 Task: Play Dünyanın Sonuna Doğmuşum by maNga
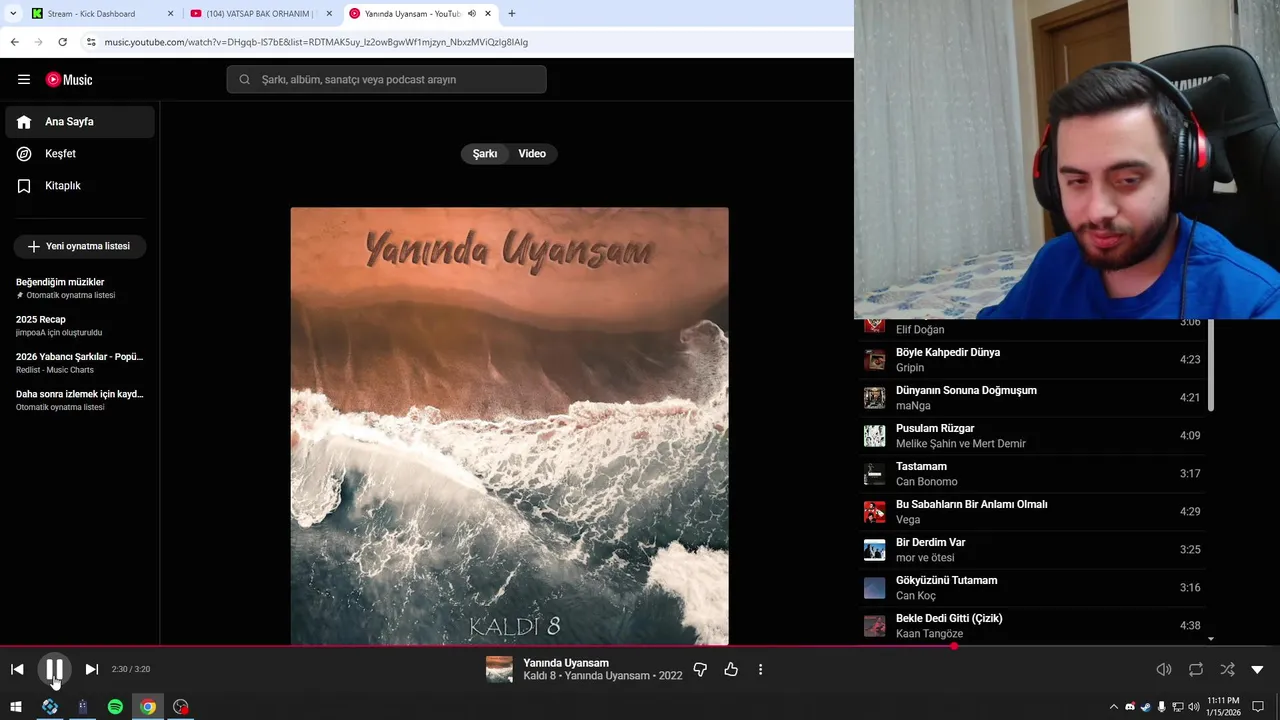click(1032, 398)
